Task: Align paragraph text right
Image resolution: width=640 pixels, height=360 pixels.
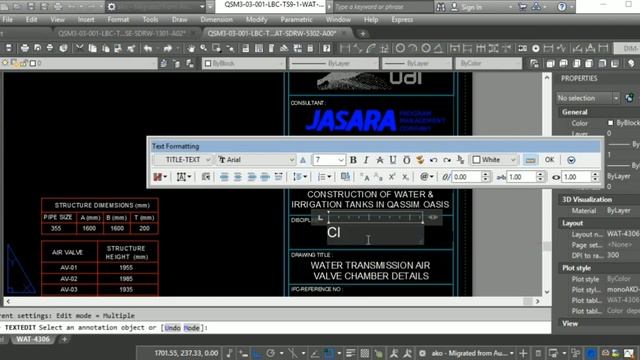Action: point(251,177)
